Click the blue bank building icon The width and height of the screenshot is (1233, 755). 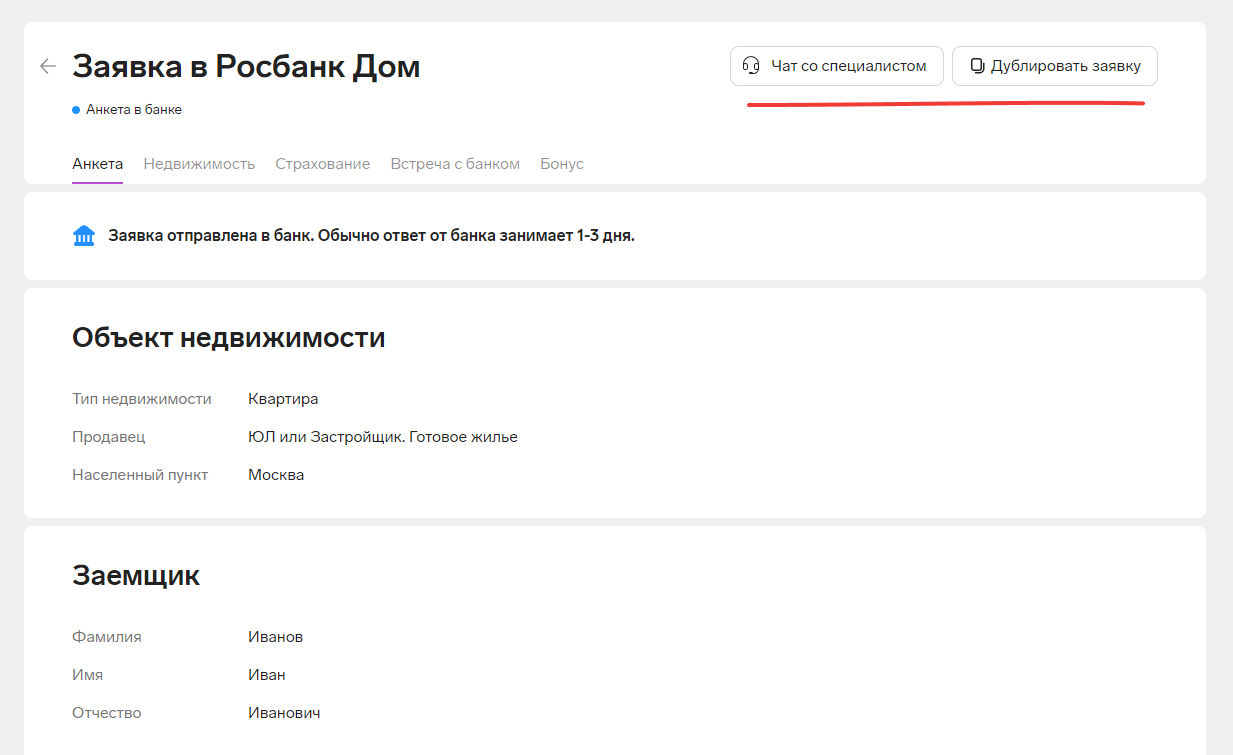tap(84, 236)
